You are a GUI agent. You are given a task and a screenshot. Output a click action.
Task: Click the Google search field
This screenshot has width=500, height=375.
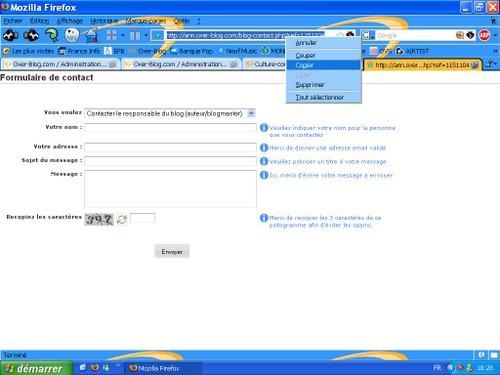pyautogui.click(x=415, y=35)
